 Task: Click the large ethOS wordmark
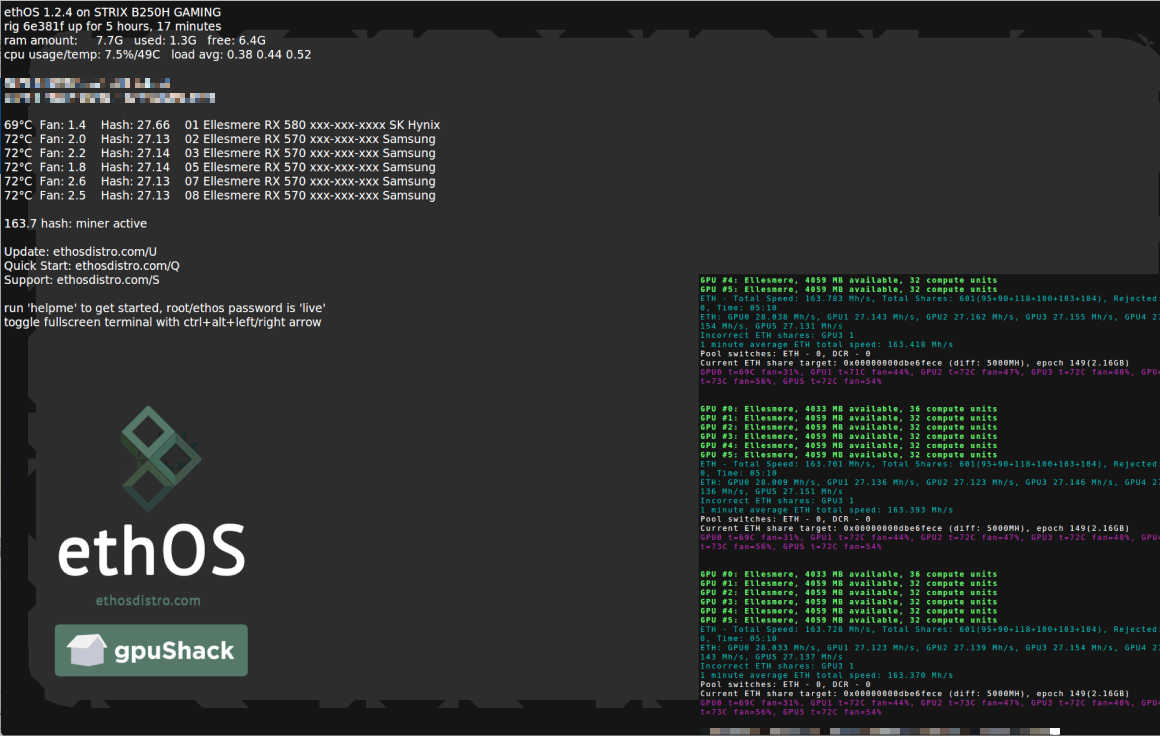[152, 550]
